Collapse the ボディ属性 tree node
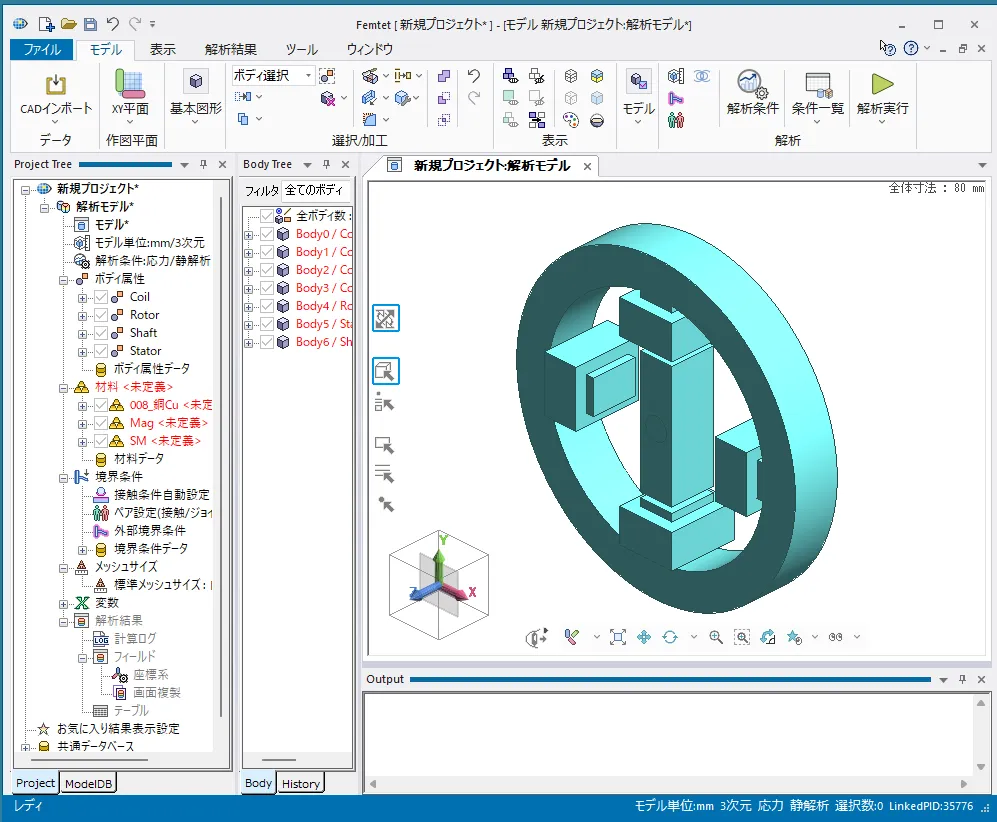This screenshot has height=822, width=997. pos(63,280)
